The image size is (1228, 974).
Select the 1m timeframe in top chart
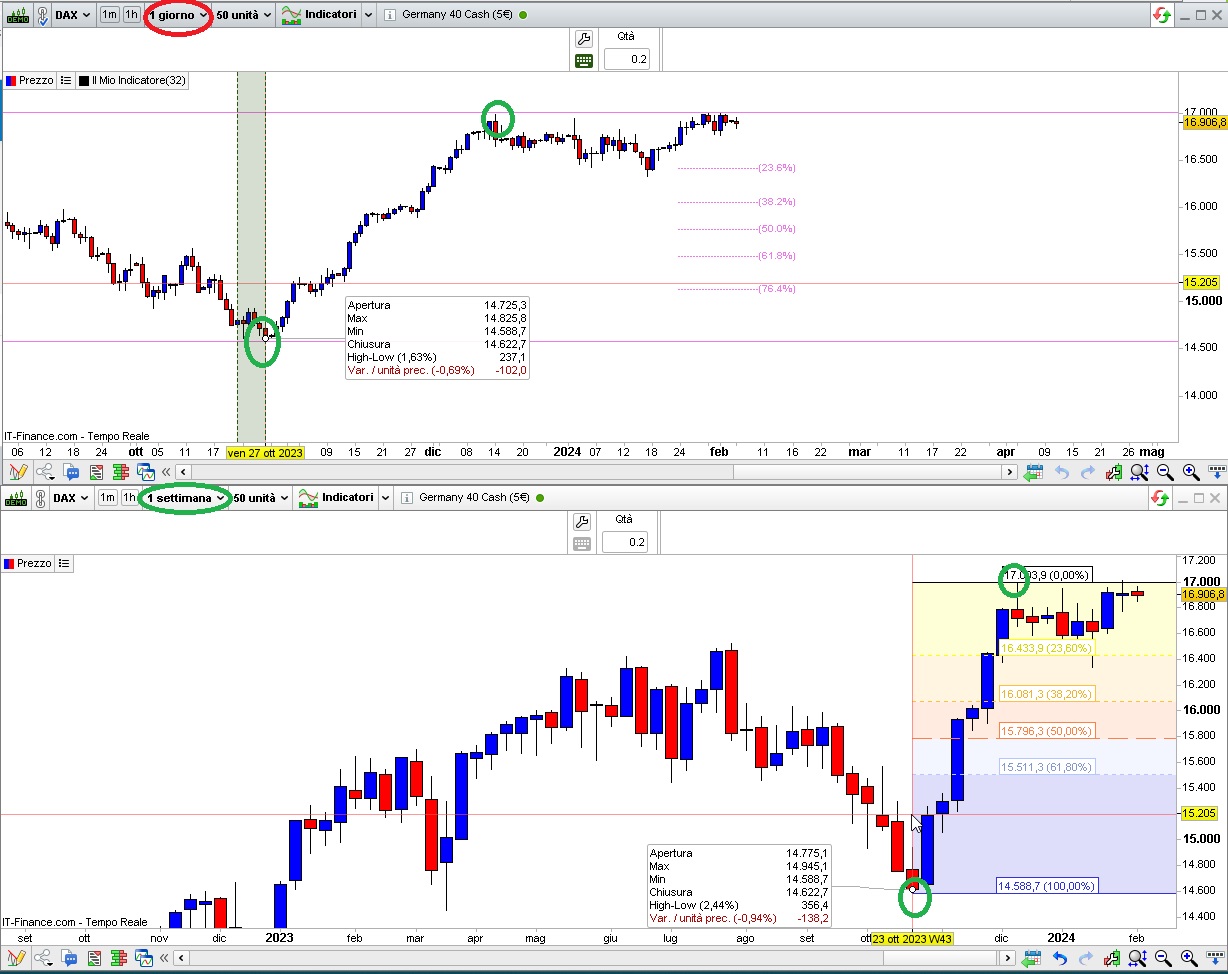(109, 15)
